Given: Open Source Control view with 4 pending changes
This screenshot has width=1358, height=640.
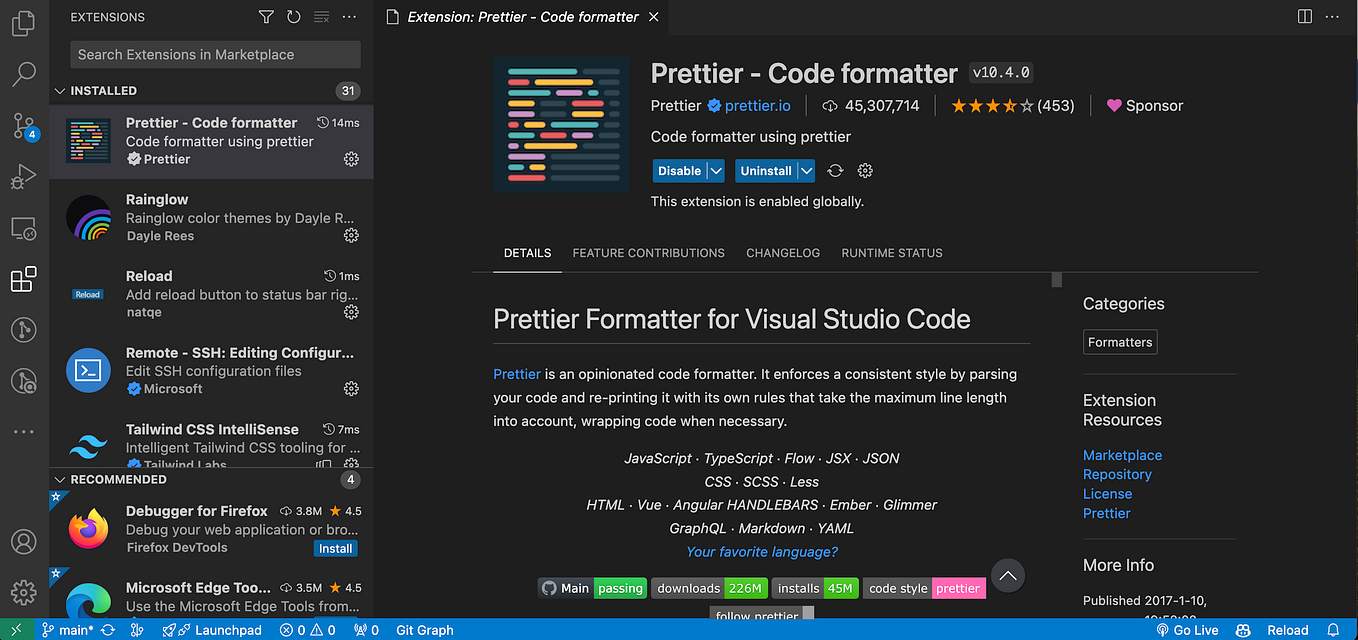Looking at the screenshot, I should 23,126.
